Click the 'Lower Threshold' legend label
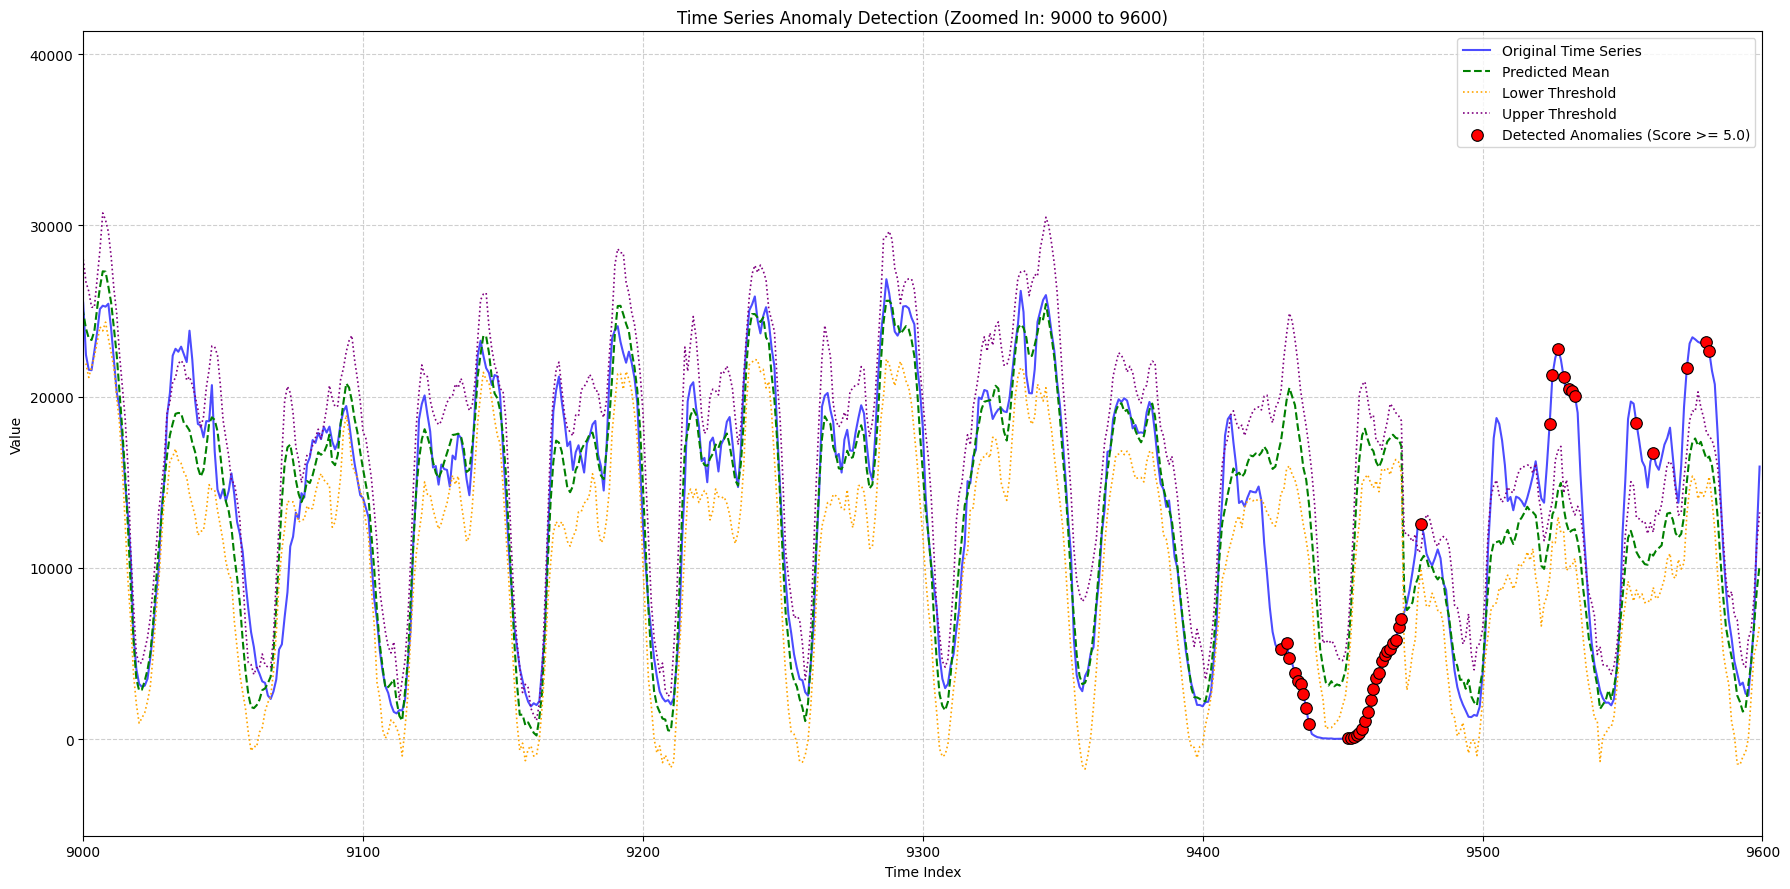 [x=1558, y=93]
